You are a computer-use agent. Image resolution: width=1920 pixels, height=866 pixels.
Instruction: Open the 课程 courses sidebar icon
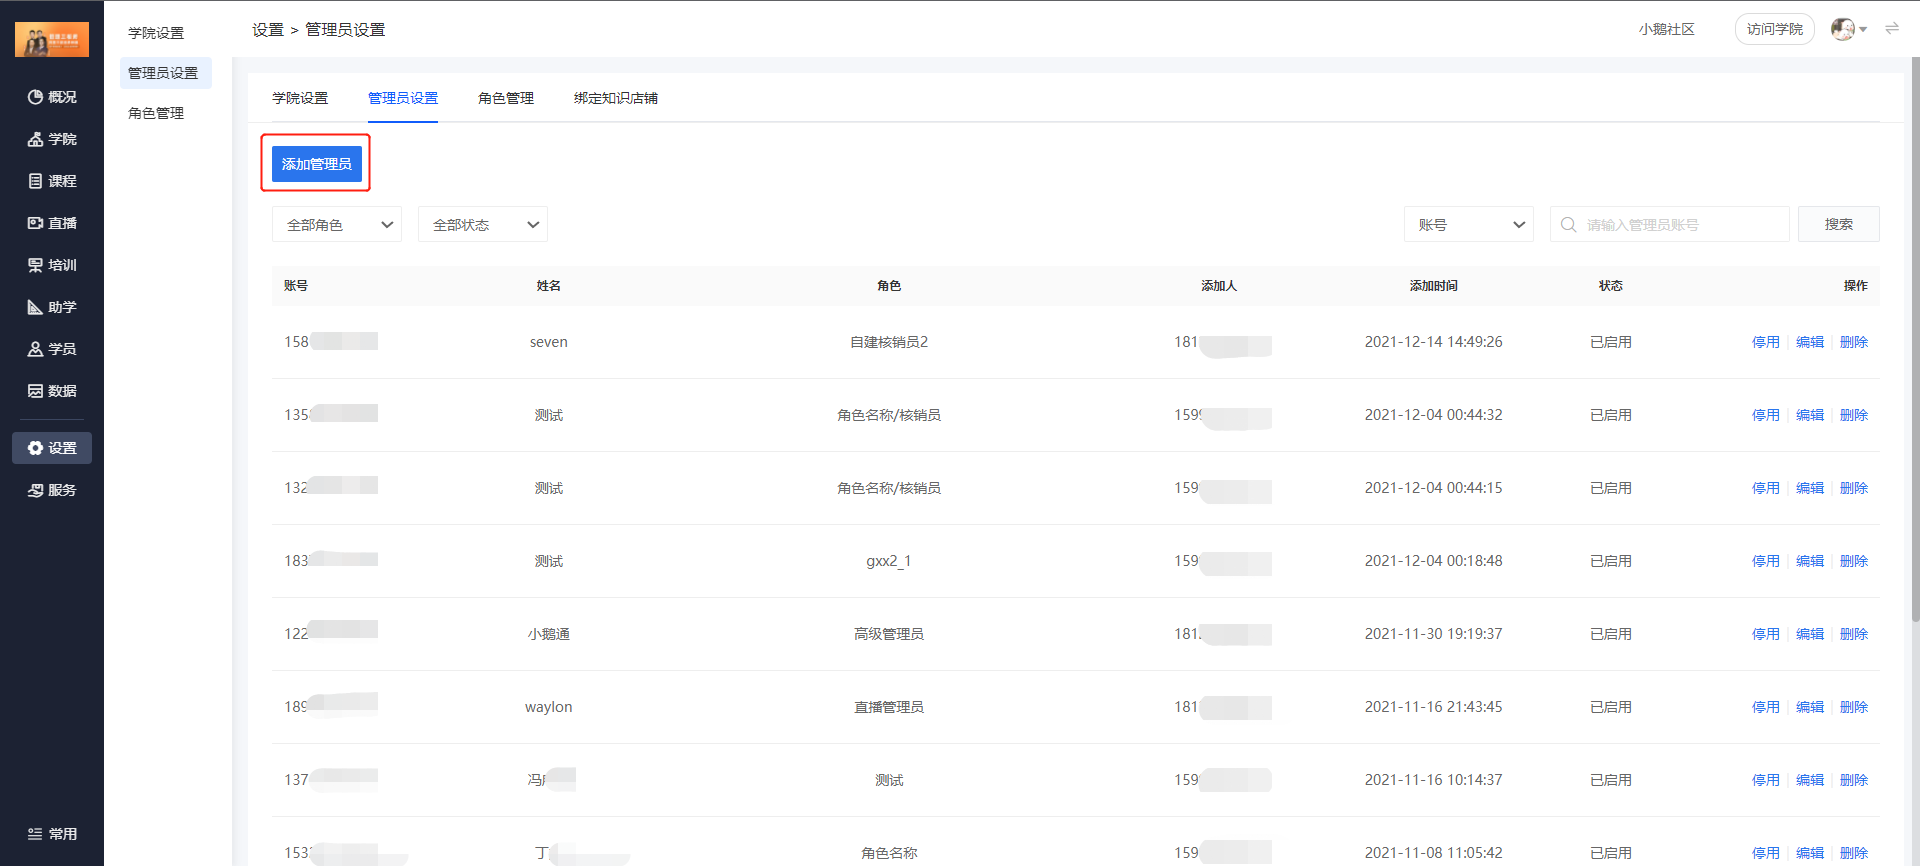point(35,181)
